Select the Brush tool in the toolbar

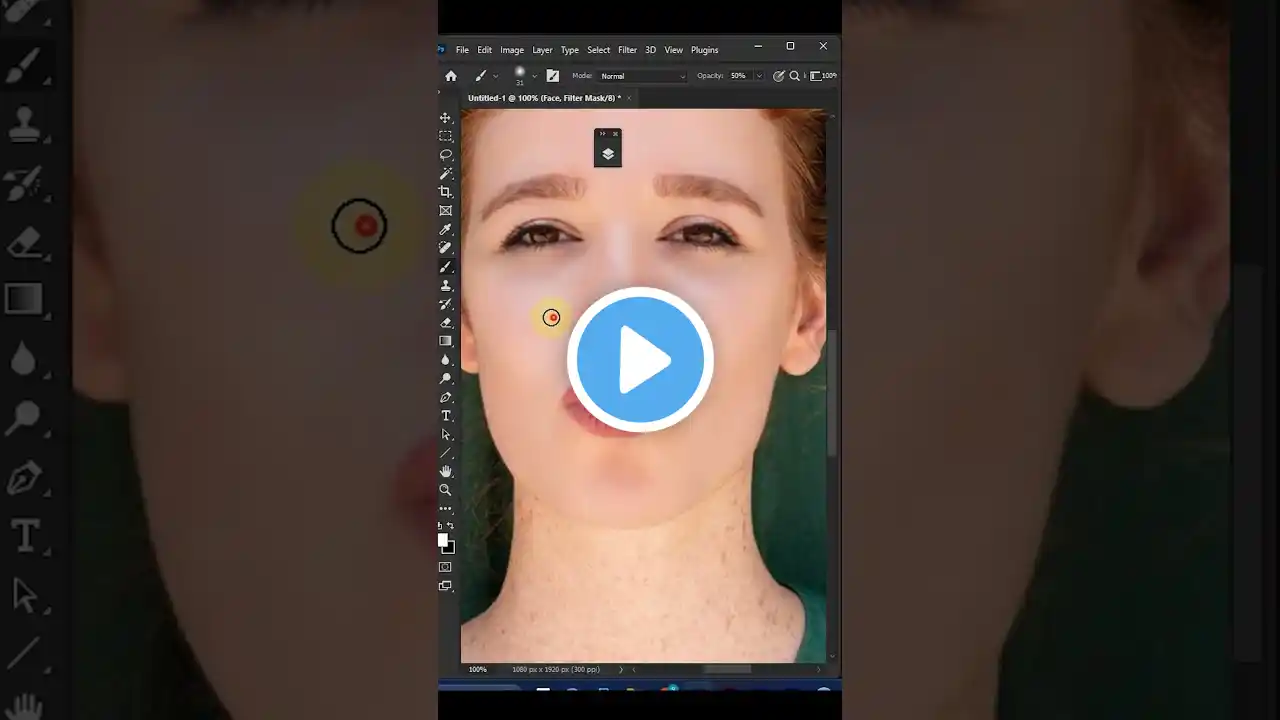(446, 266)
